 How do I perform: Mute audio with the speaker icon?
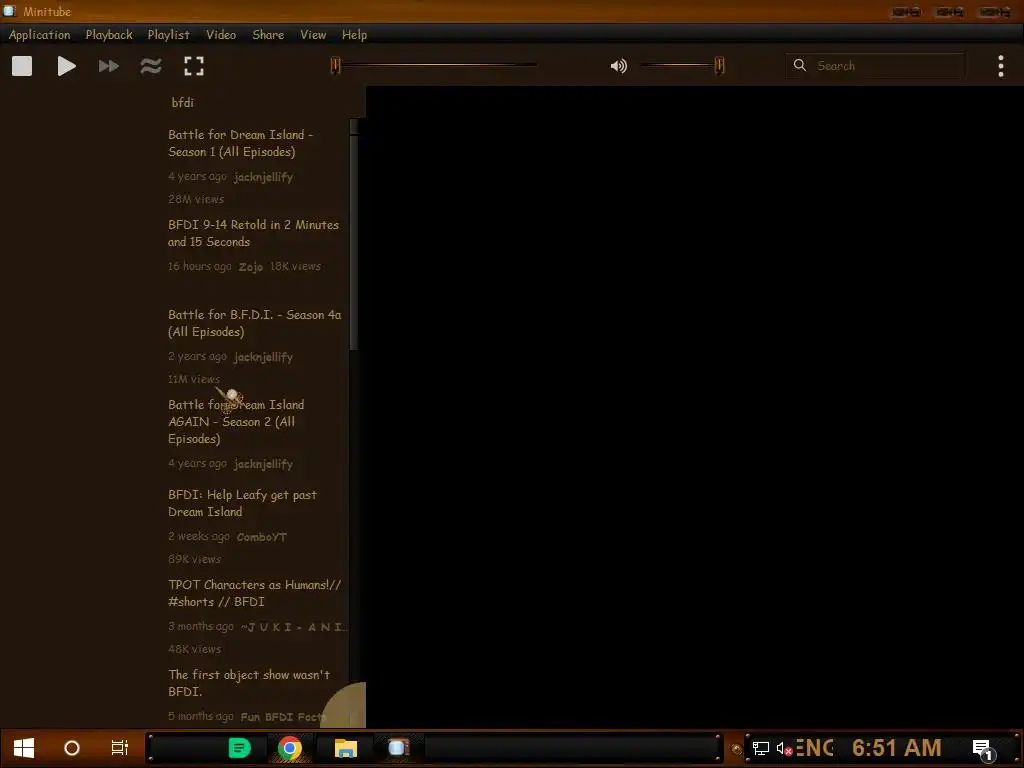coord(618,66)
